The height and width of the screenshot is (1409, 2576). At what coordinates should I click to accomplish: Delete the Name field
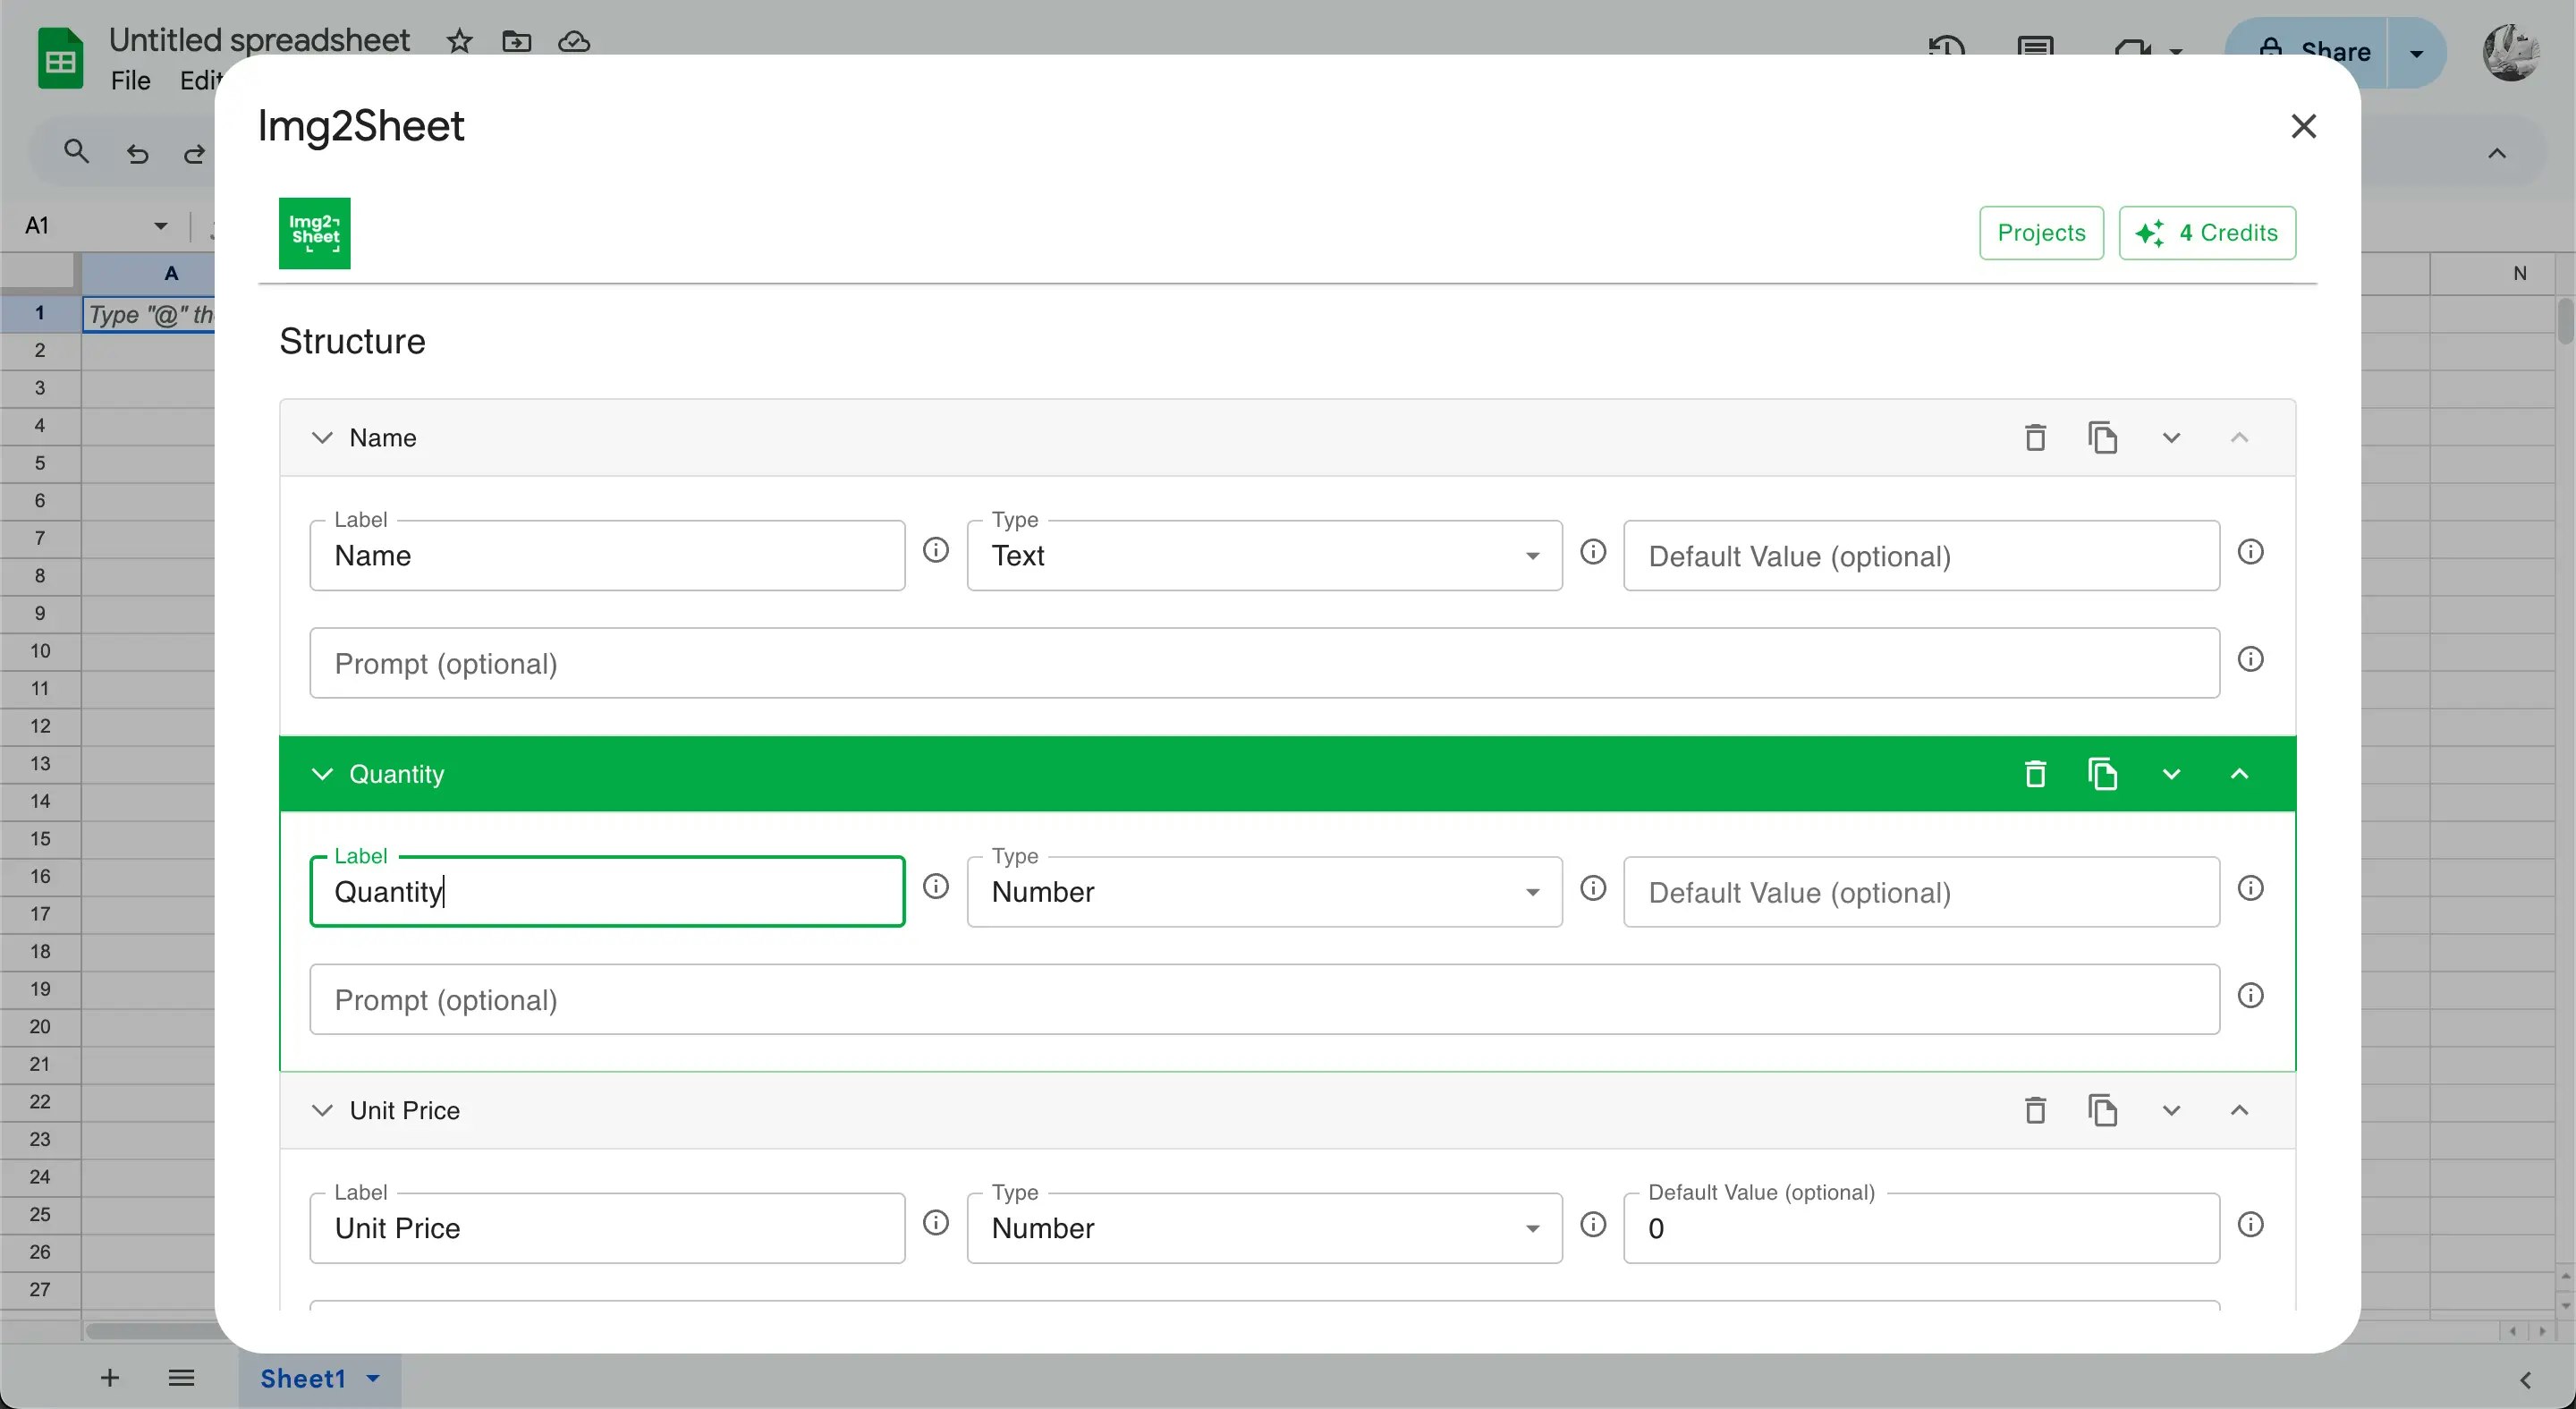coord(2034,438)
